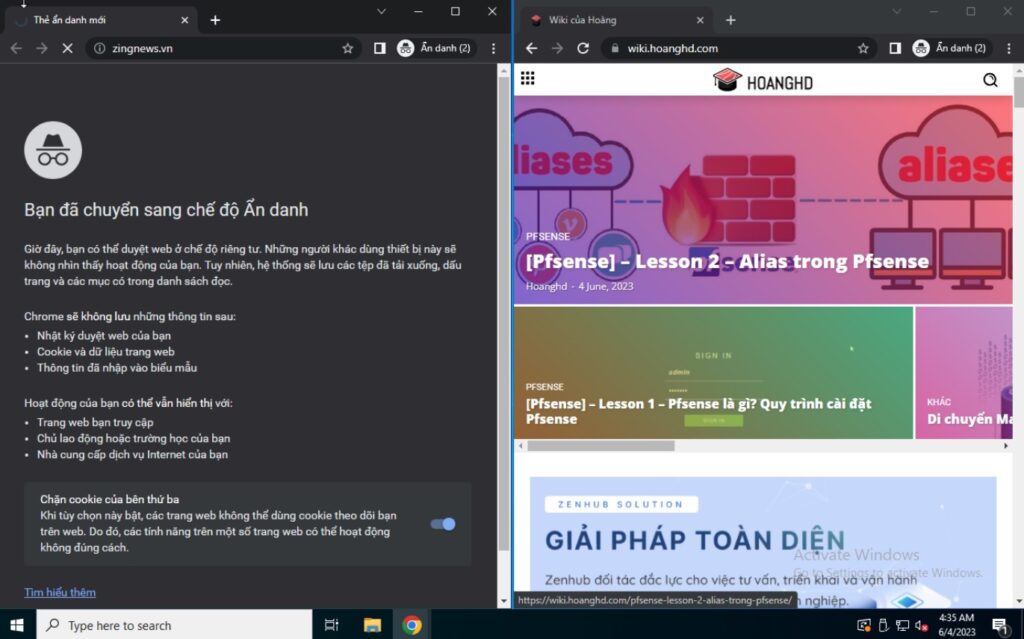Bookmark zingnews.vn with the star icon
Screen dimensions: 1024x639
(347, 48)
